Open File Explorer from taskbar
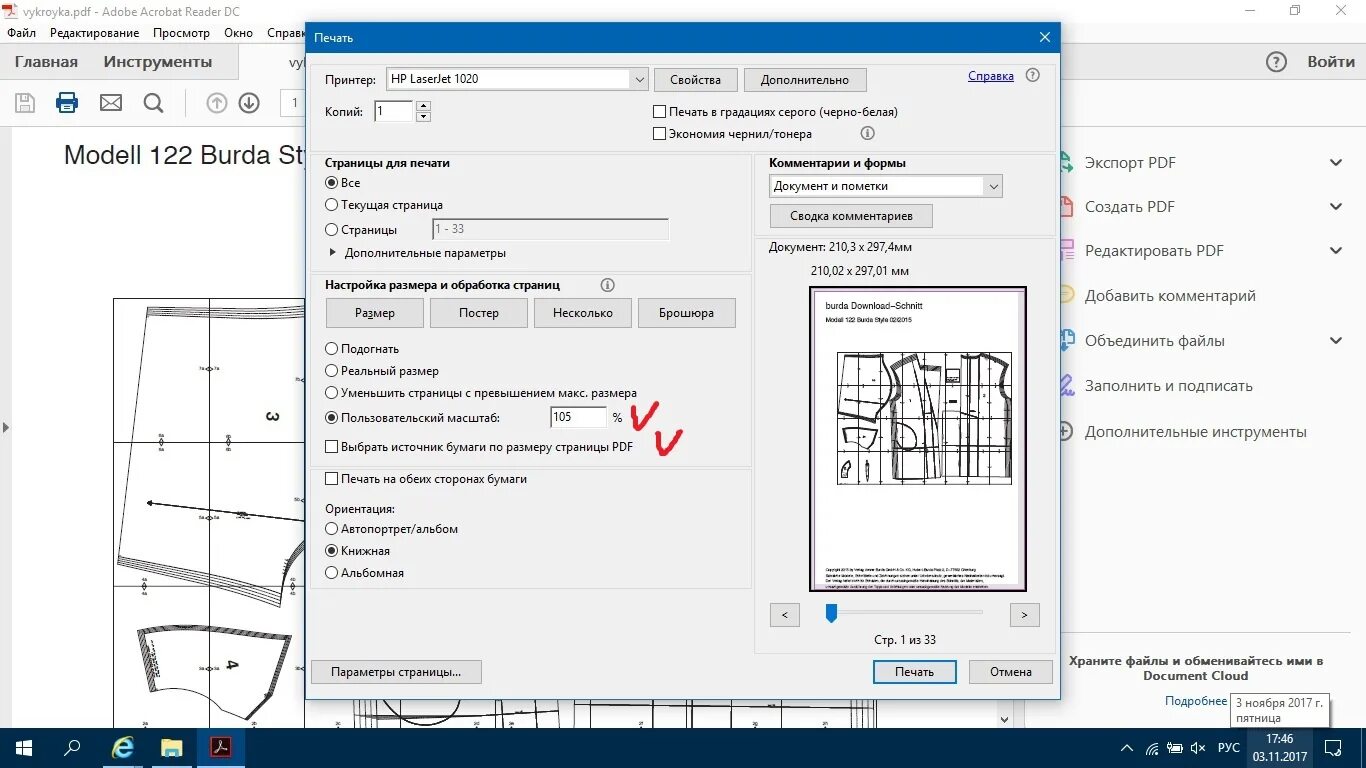The image size is (1366, 768). point(172,748)
